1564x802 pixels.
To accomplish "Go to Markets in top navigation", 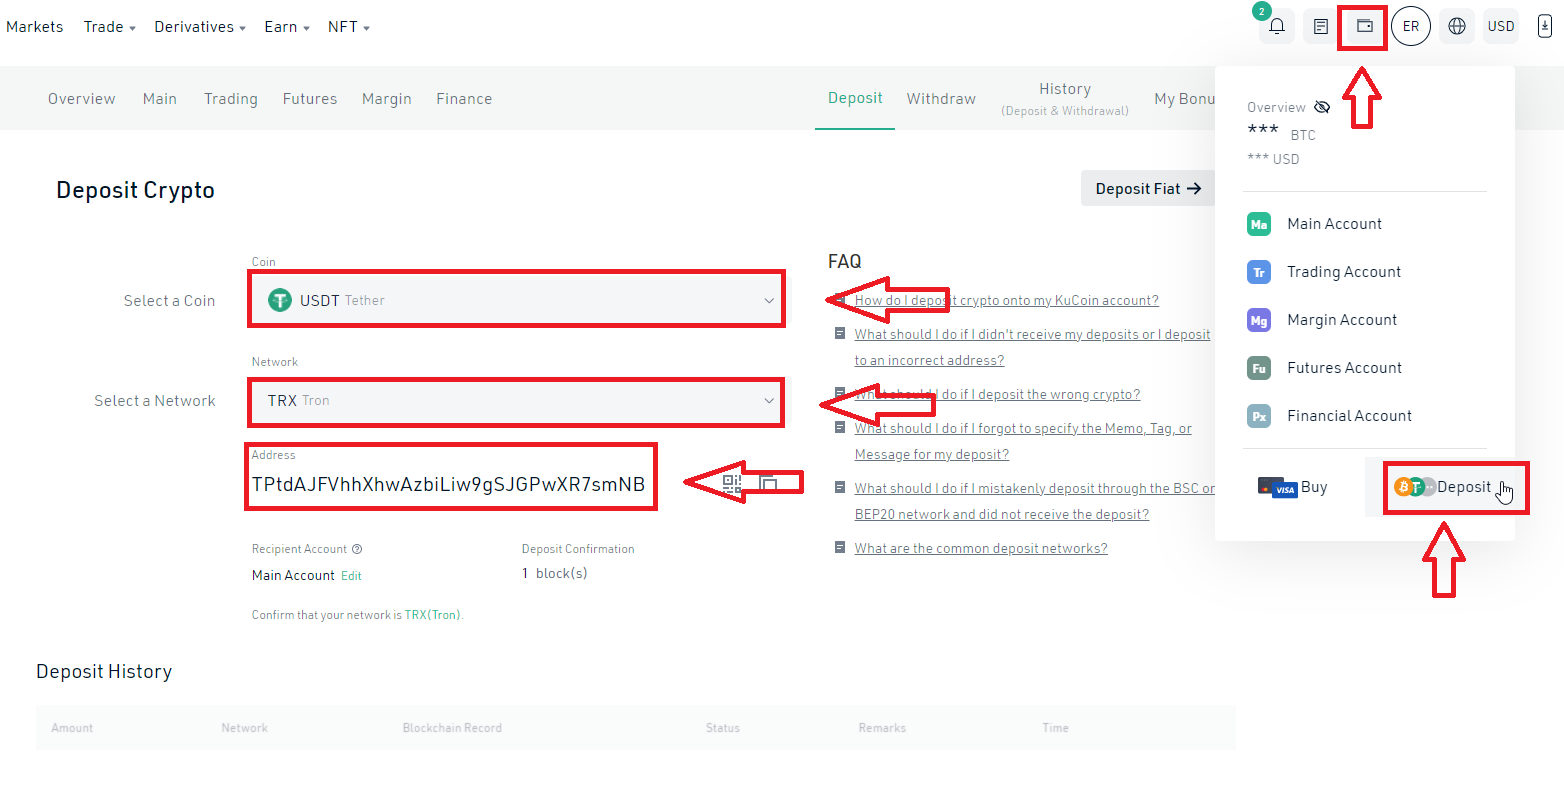I will coord(35,27).
